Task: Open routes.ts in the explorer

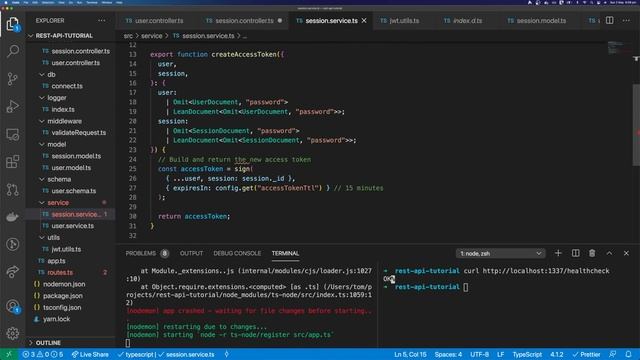Action: [x=60, y=272]
